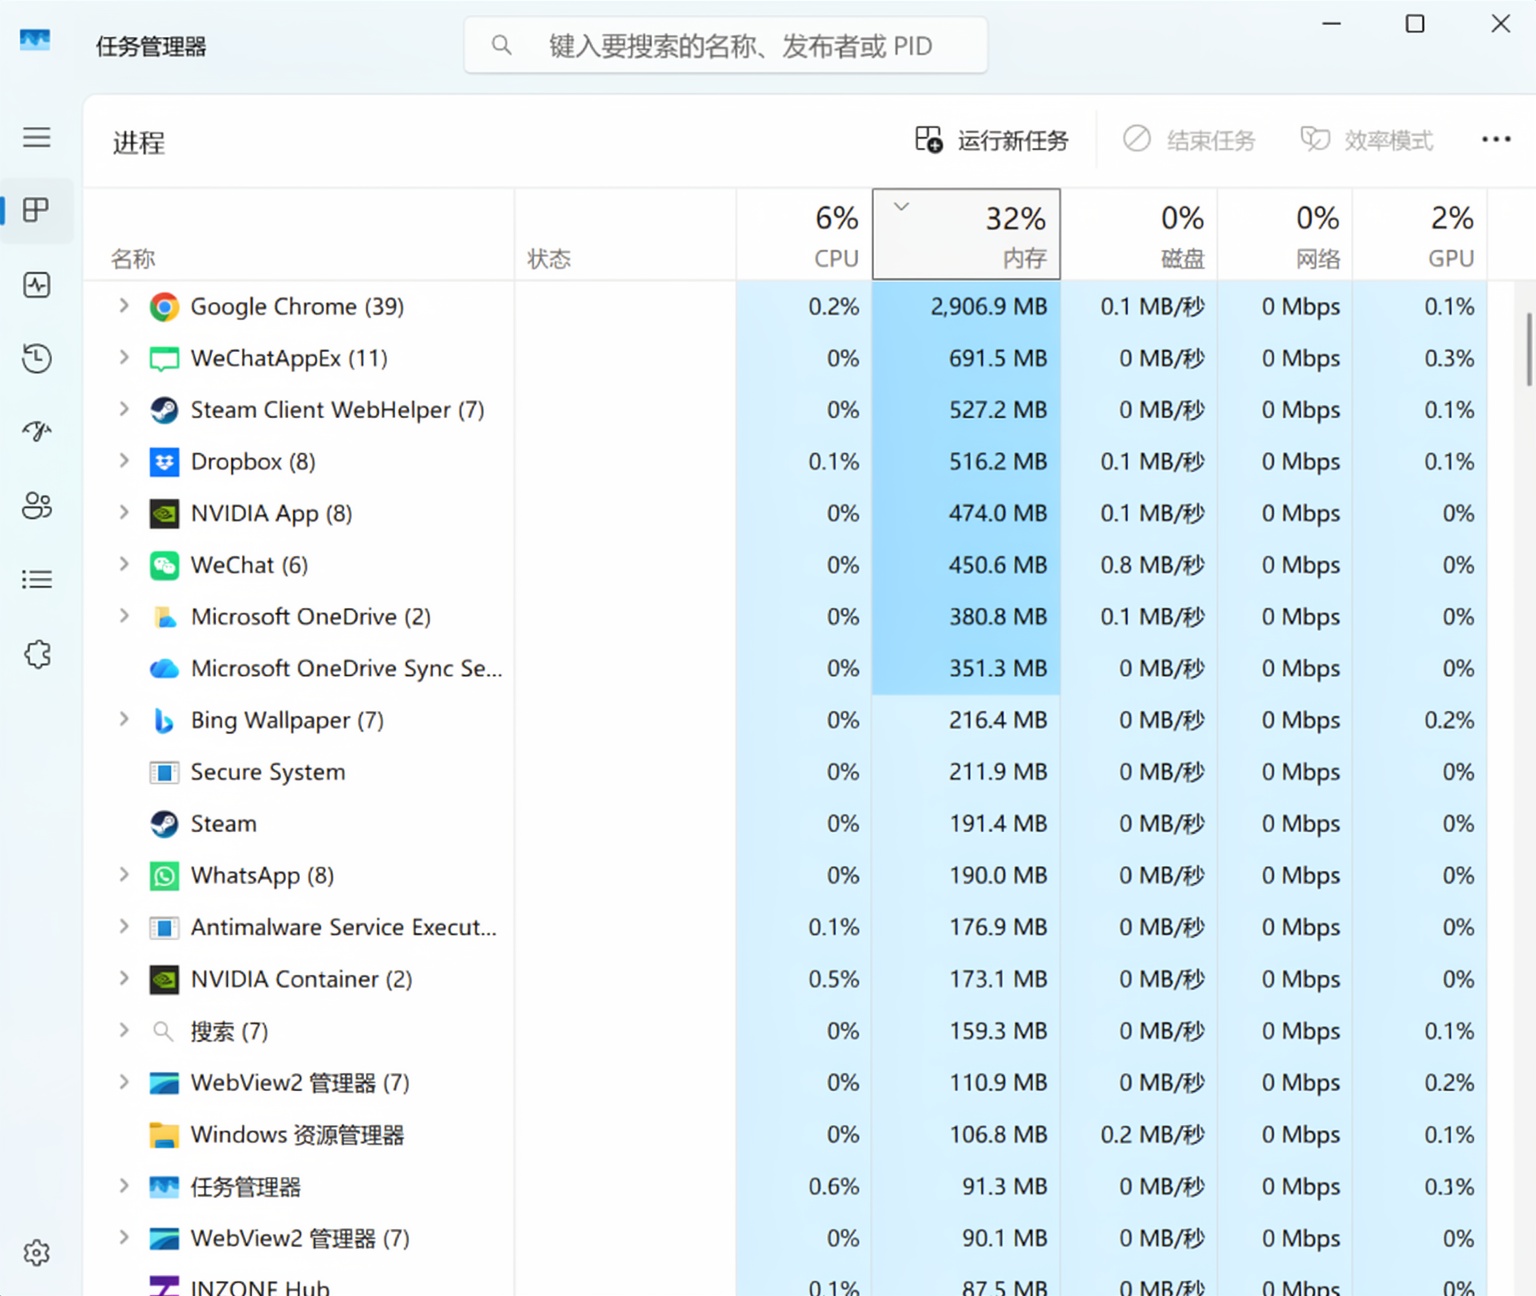Click the WeChat process icon

164,565
